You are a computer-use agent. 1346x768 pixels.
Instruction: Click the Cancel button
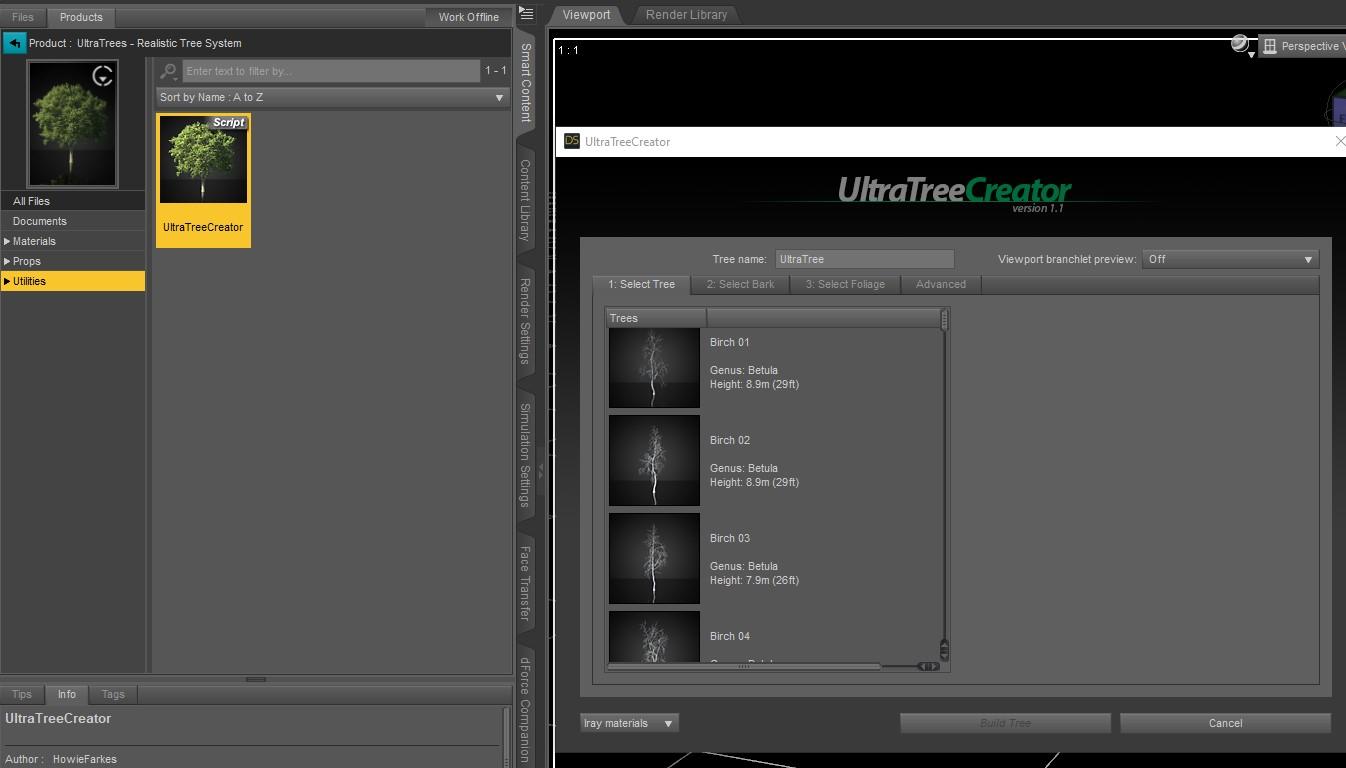tap(1225, 723)
